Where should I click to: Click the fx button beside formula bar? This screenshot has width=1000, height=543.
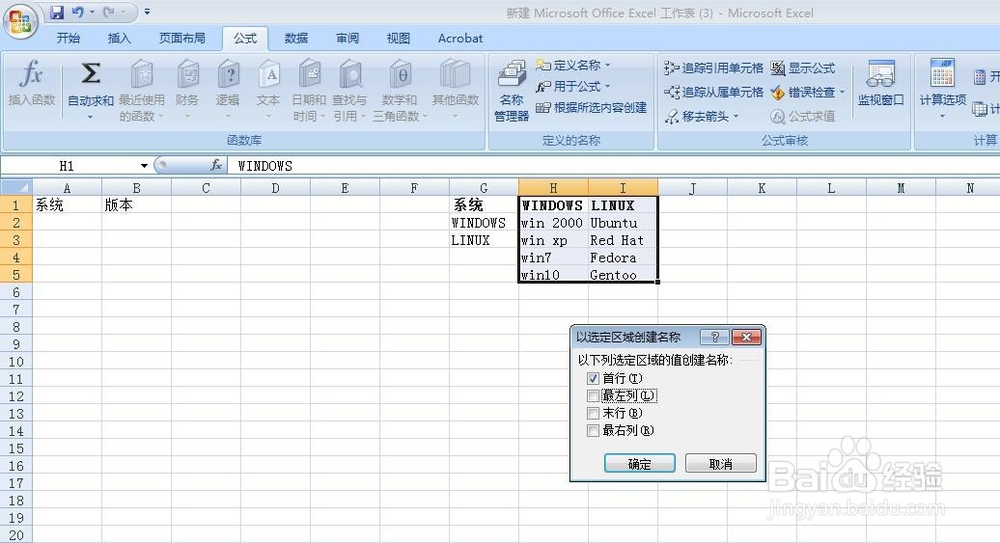216,165
